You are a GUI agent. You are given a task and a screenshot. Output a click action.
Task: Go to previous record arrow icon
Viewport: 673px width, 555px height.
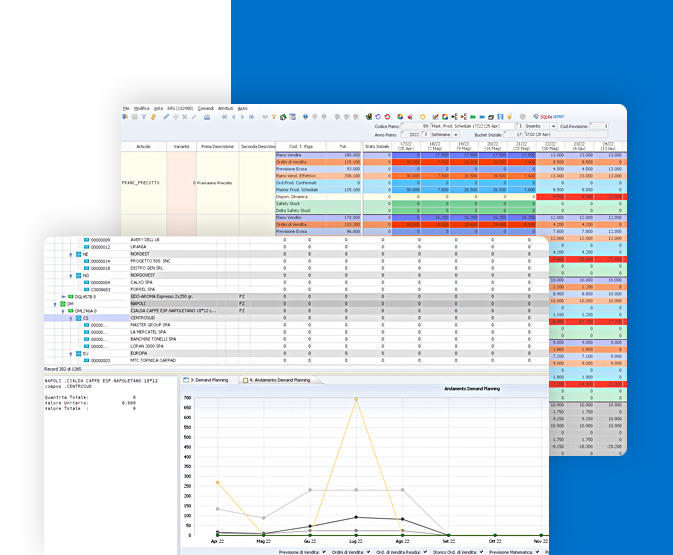click(233, 117)
